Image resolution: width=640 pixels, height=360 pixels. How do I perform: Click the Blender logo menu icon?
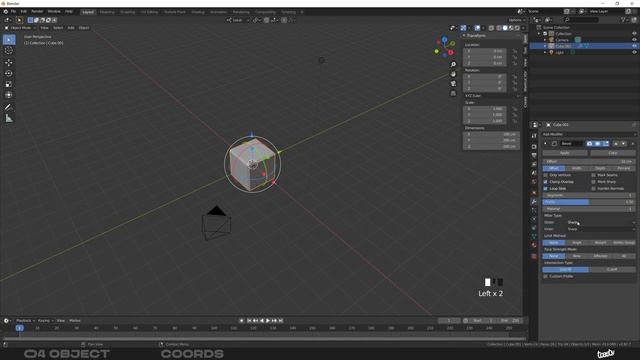pos(5,11)
